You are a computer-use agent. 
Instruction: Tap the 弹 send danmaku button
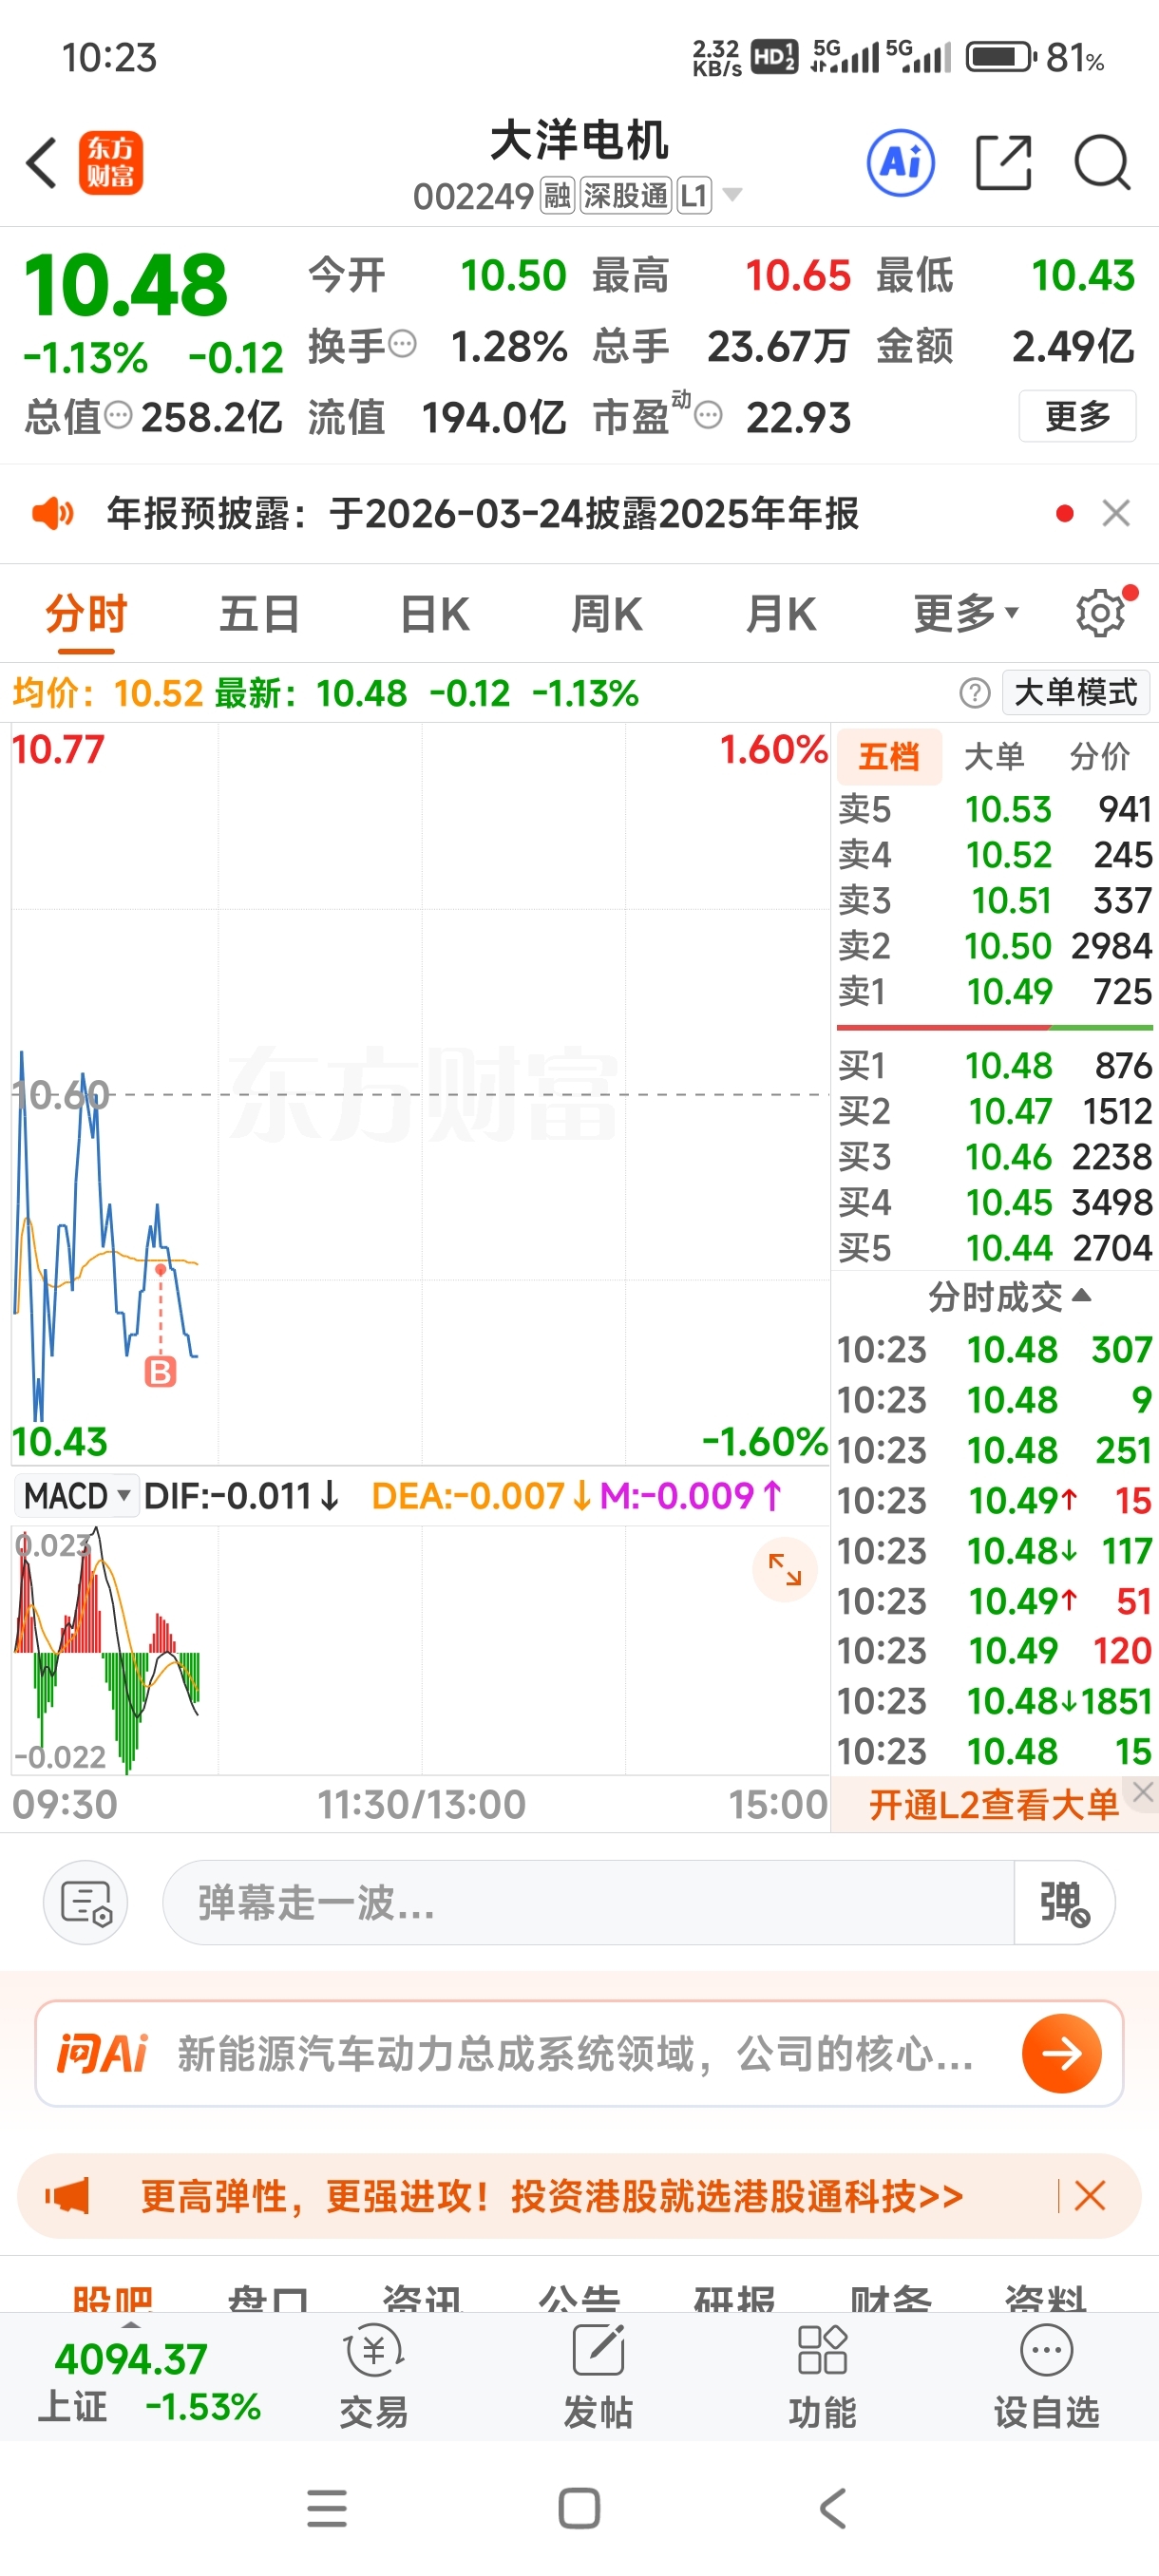[x=1064, y=1902]
